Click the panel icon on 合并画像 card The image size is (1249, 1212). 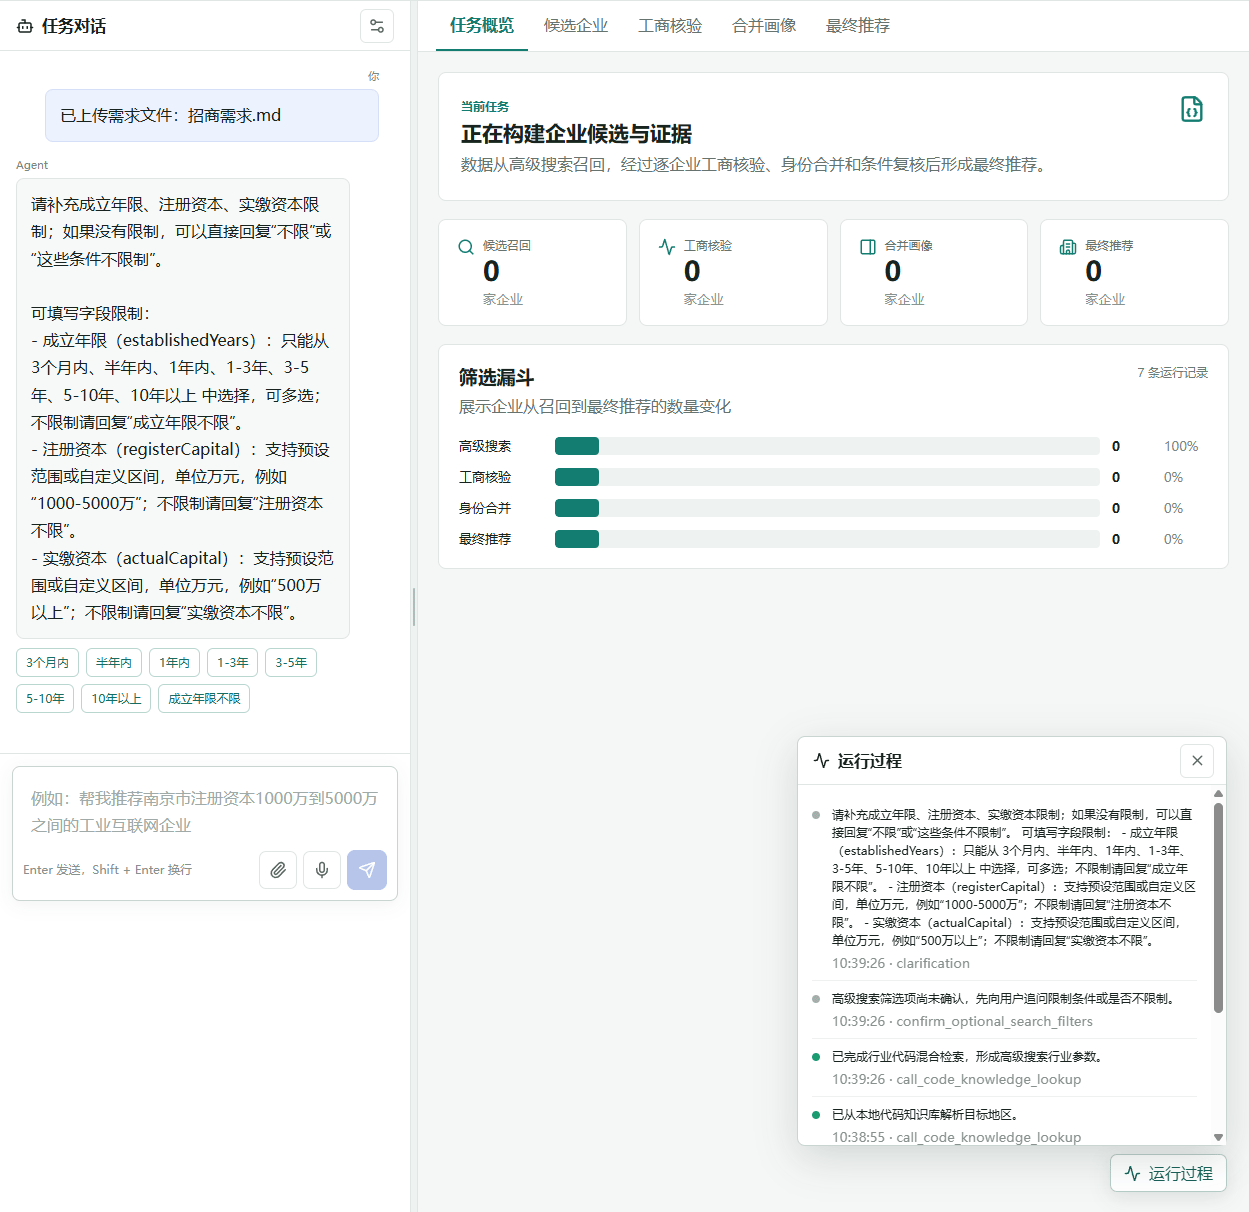868,247
